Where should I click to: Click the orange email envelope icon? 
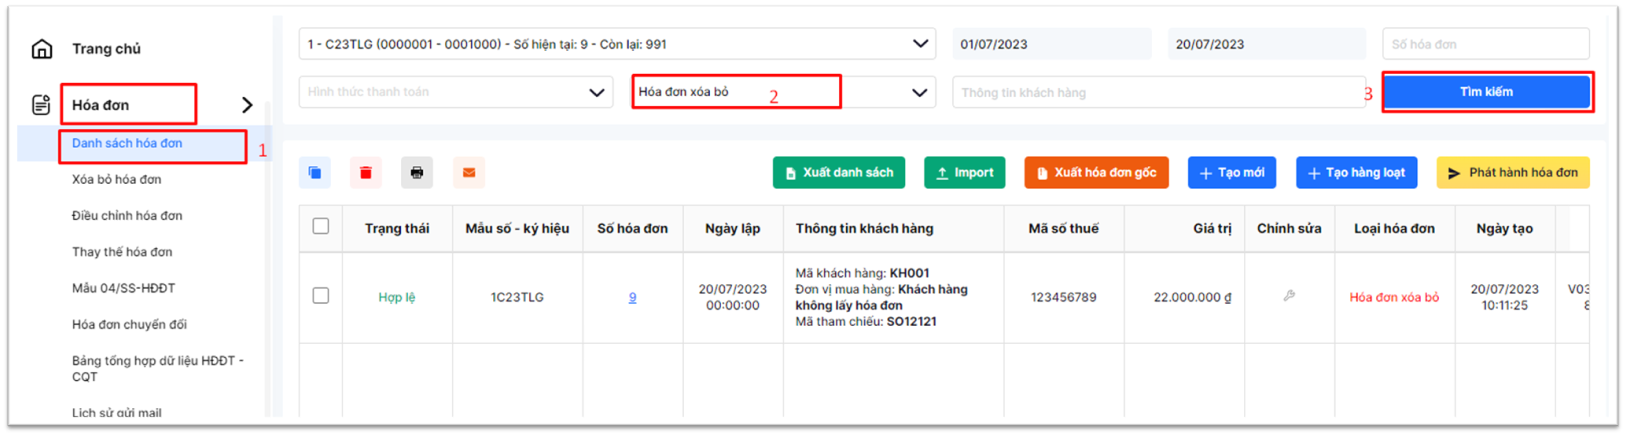tap(469, 173)
